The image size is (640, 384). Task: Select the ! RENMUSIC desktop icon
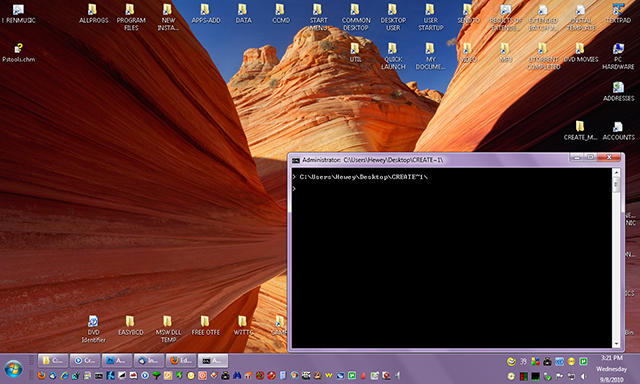(18, 13)
